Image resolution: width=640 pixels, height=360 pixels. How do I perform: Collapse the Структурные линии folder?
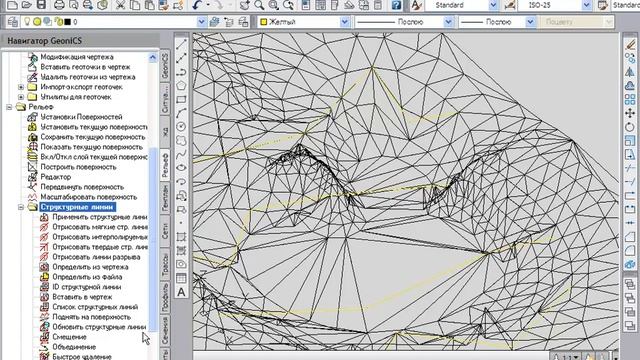21,207
